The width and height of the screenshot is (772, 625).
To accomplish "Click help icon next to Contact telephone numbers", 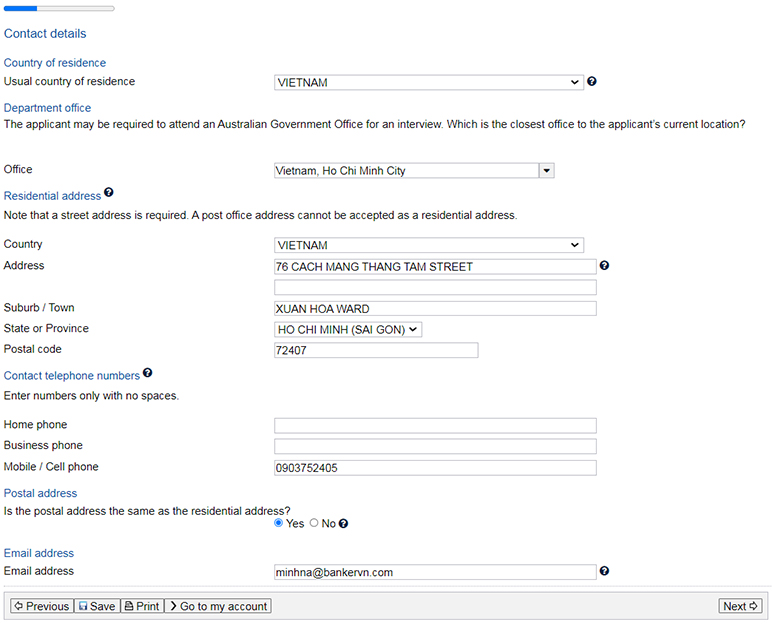I will tap(147, 373).
